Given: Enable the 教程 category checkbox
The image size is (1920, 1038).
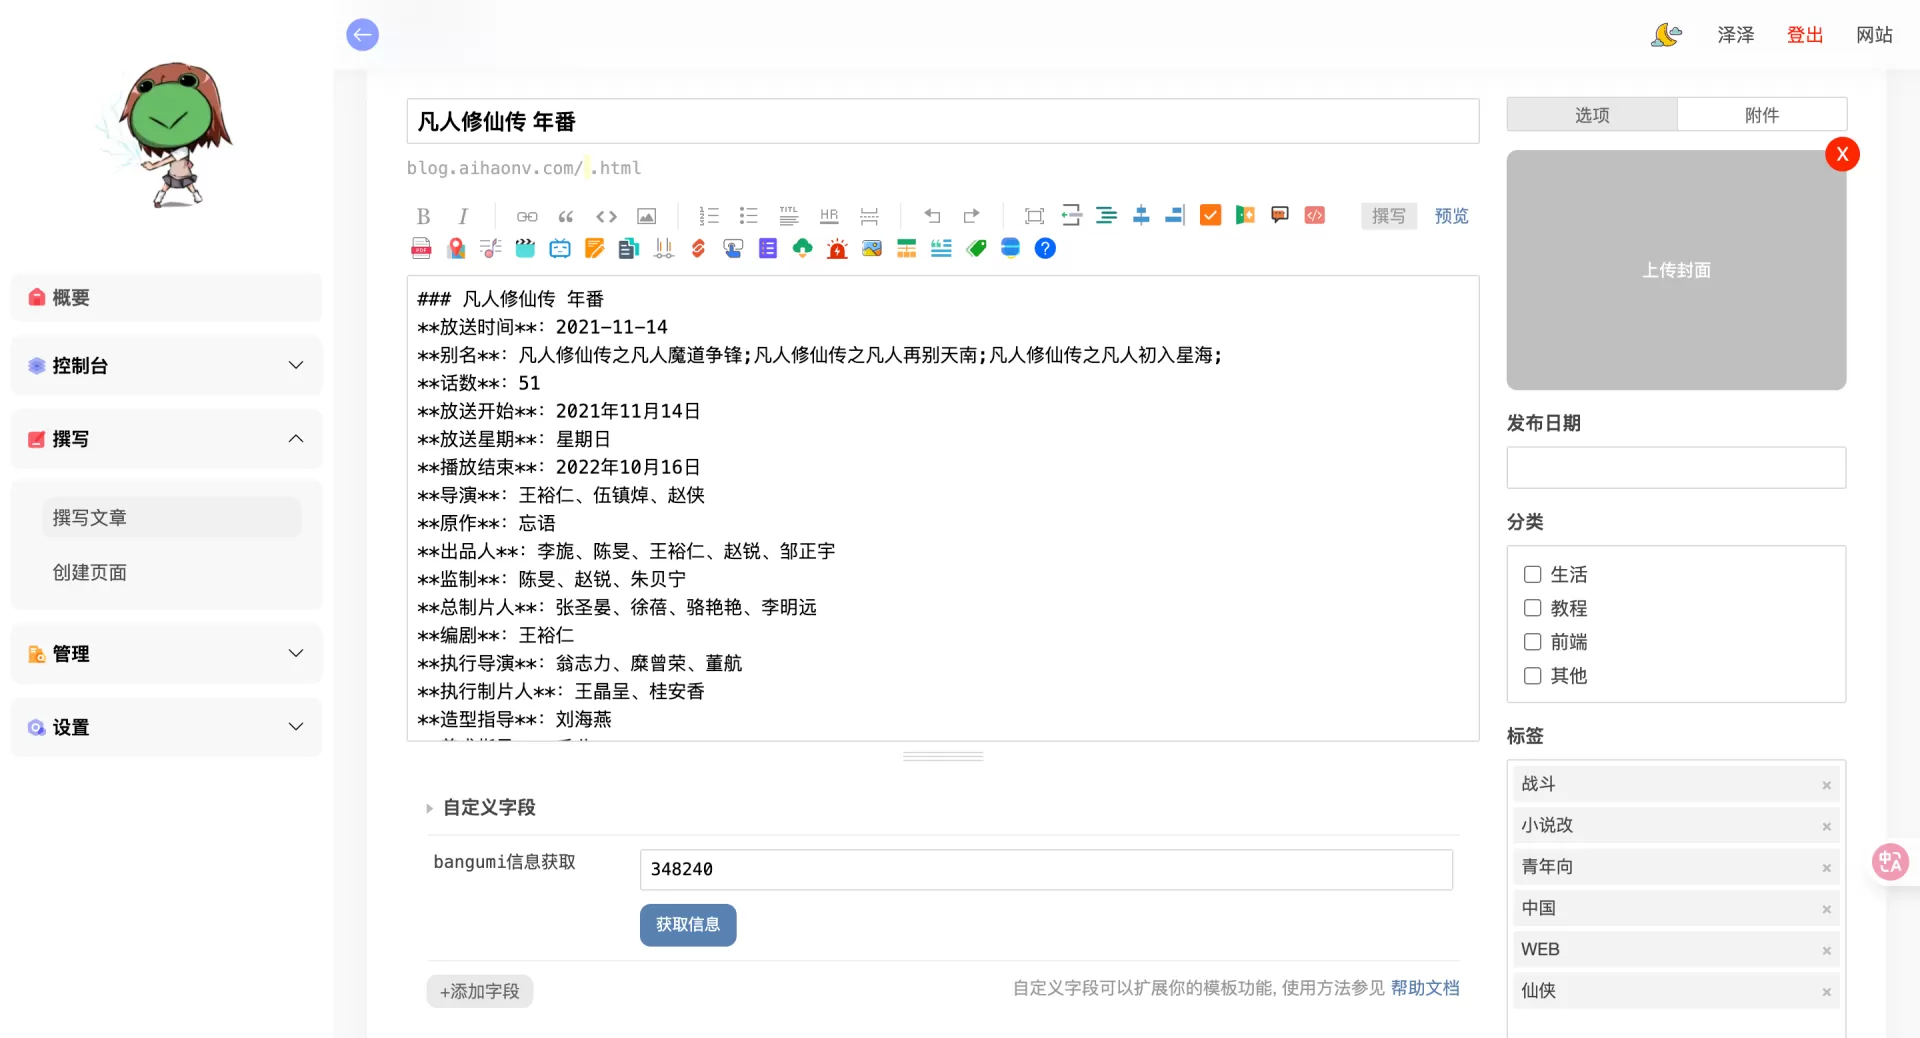Looking at the screenshot, I should [1531, 608].
